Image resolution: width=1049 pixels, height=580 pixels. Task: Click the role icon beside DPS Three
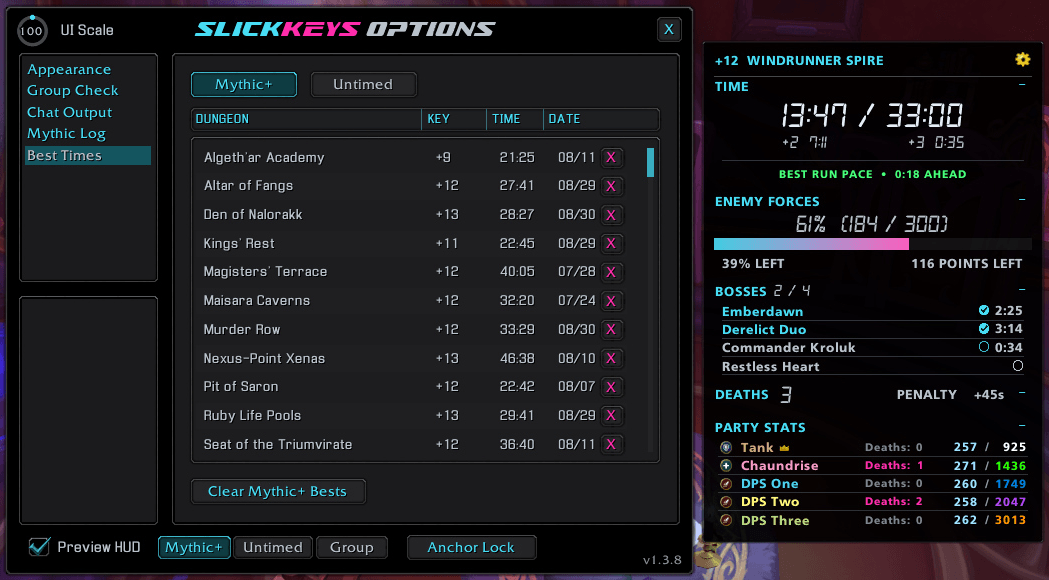(726, 520)
